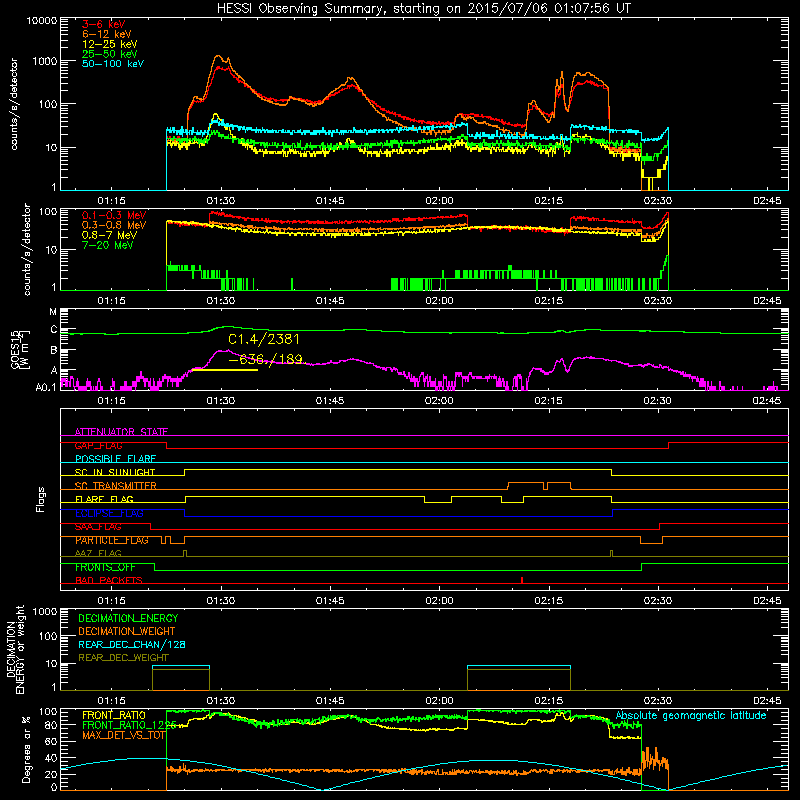Click the REAR_DEC_WEIGHT legend label
This screenshot has height=800, width=800.
click(x=123, y=658)
